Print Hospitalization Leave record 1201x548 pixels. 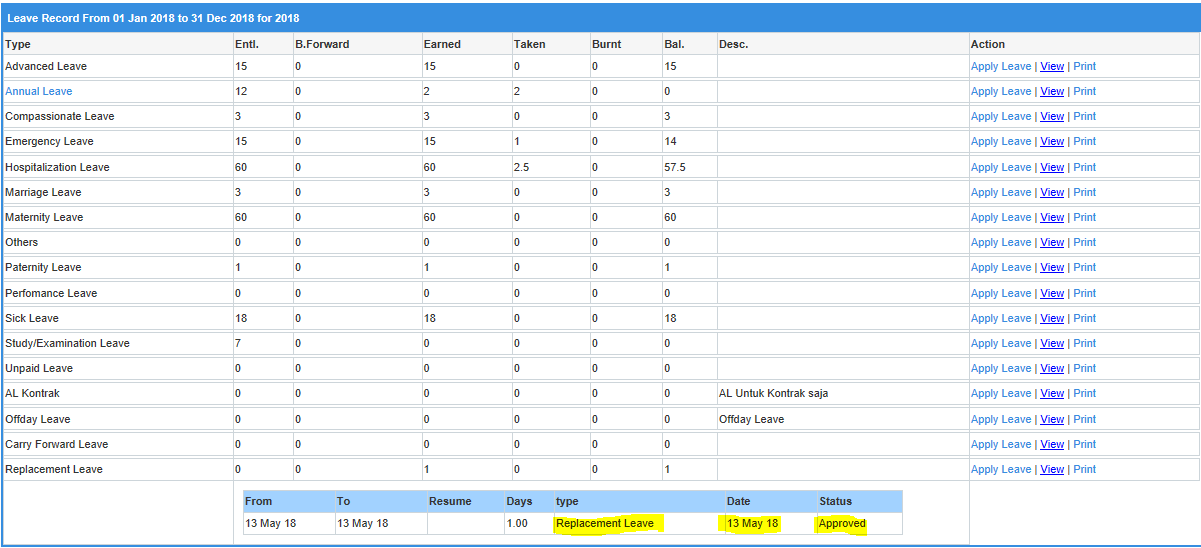click(x=1084, y=167)
